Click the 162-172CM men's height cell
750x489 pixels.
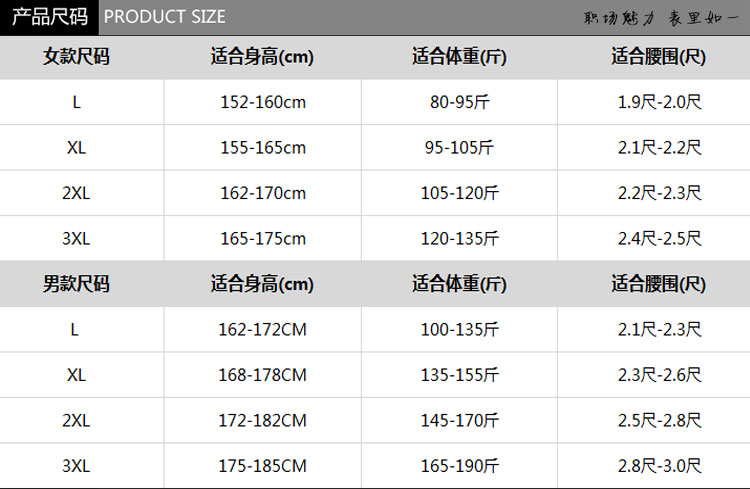tap(263, 330)
